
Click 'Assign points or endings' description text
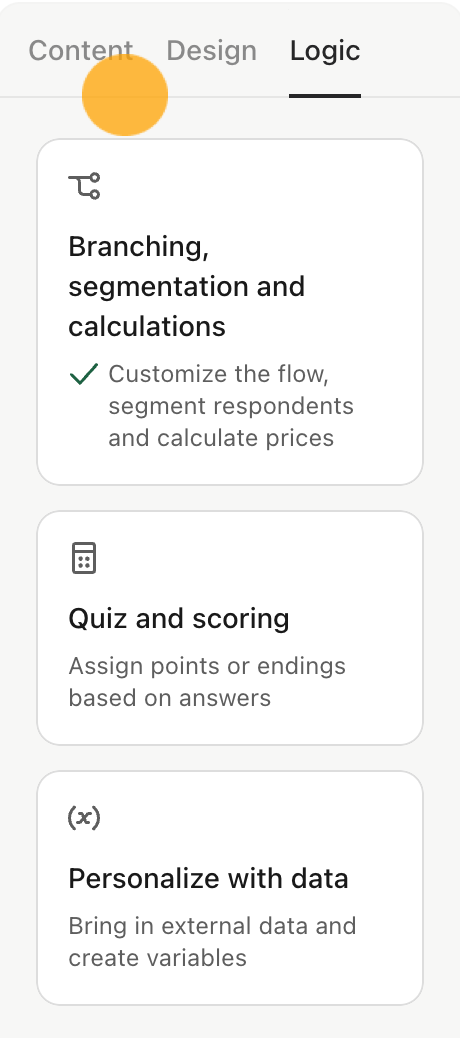click(207, 666)
